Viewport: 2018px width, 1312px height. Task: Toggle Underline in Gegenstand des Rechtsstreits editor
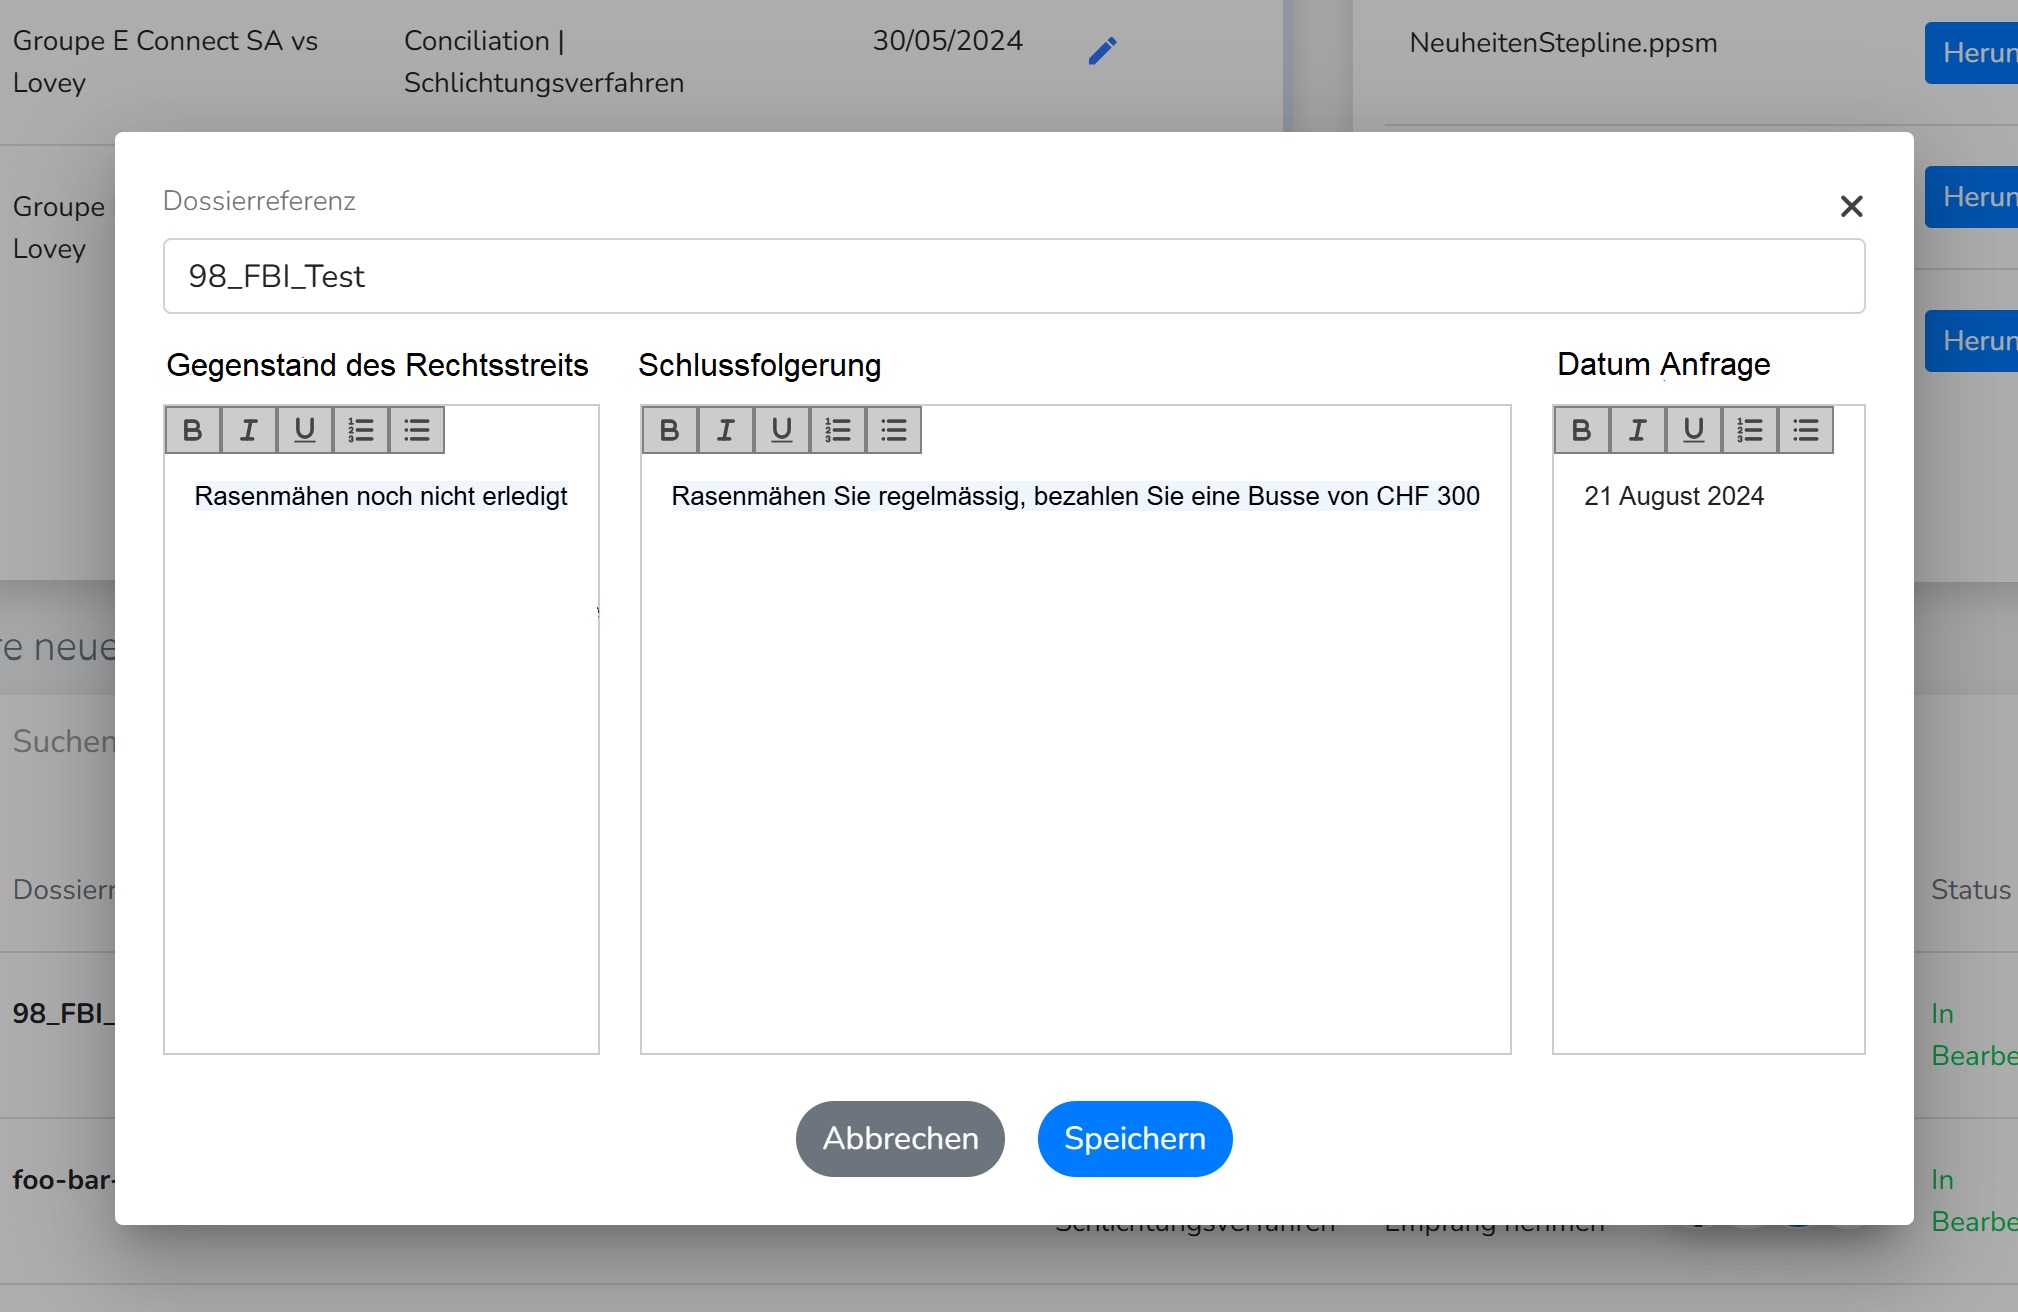coord(305,430)
